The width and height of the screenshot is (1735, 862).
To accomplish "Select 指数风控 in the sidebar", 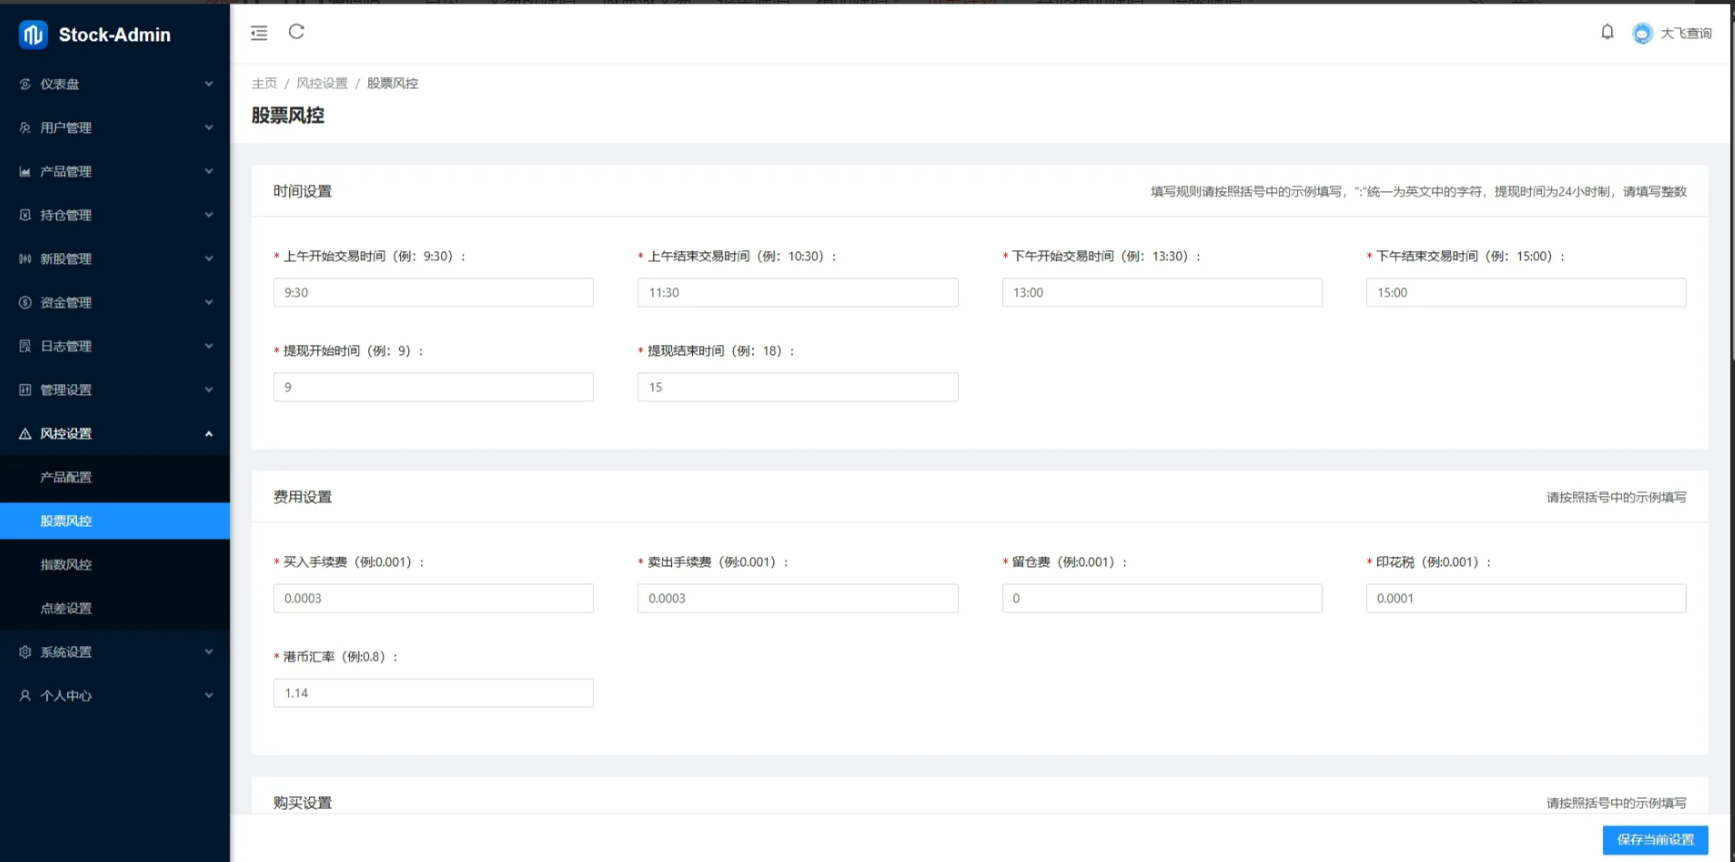I will pos(66,565).
